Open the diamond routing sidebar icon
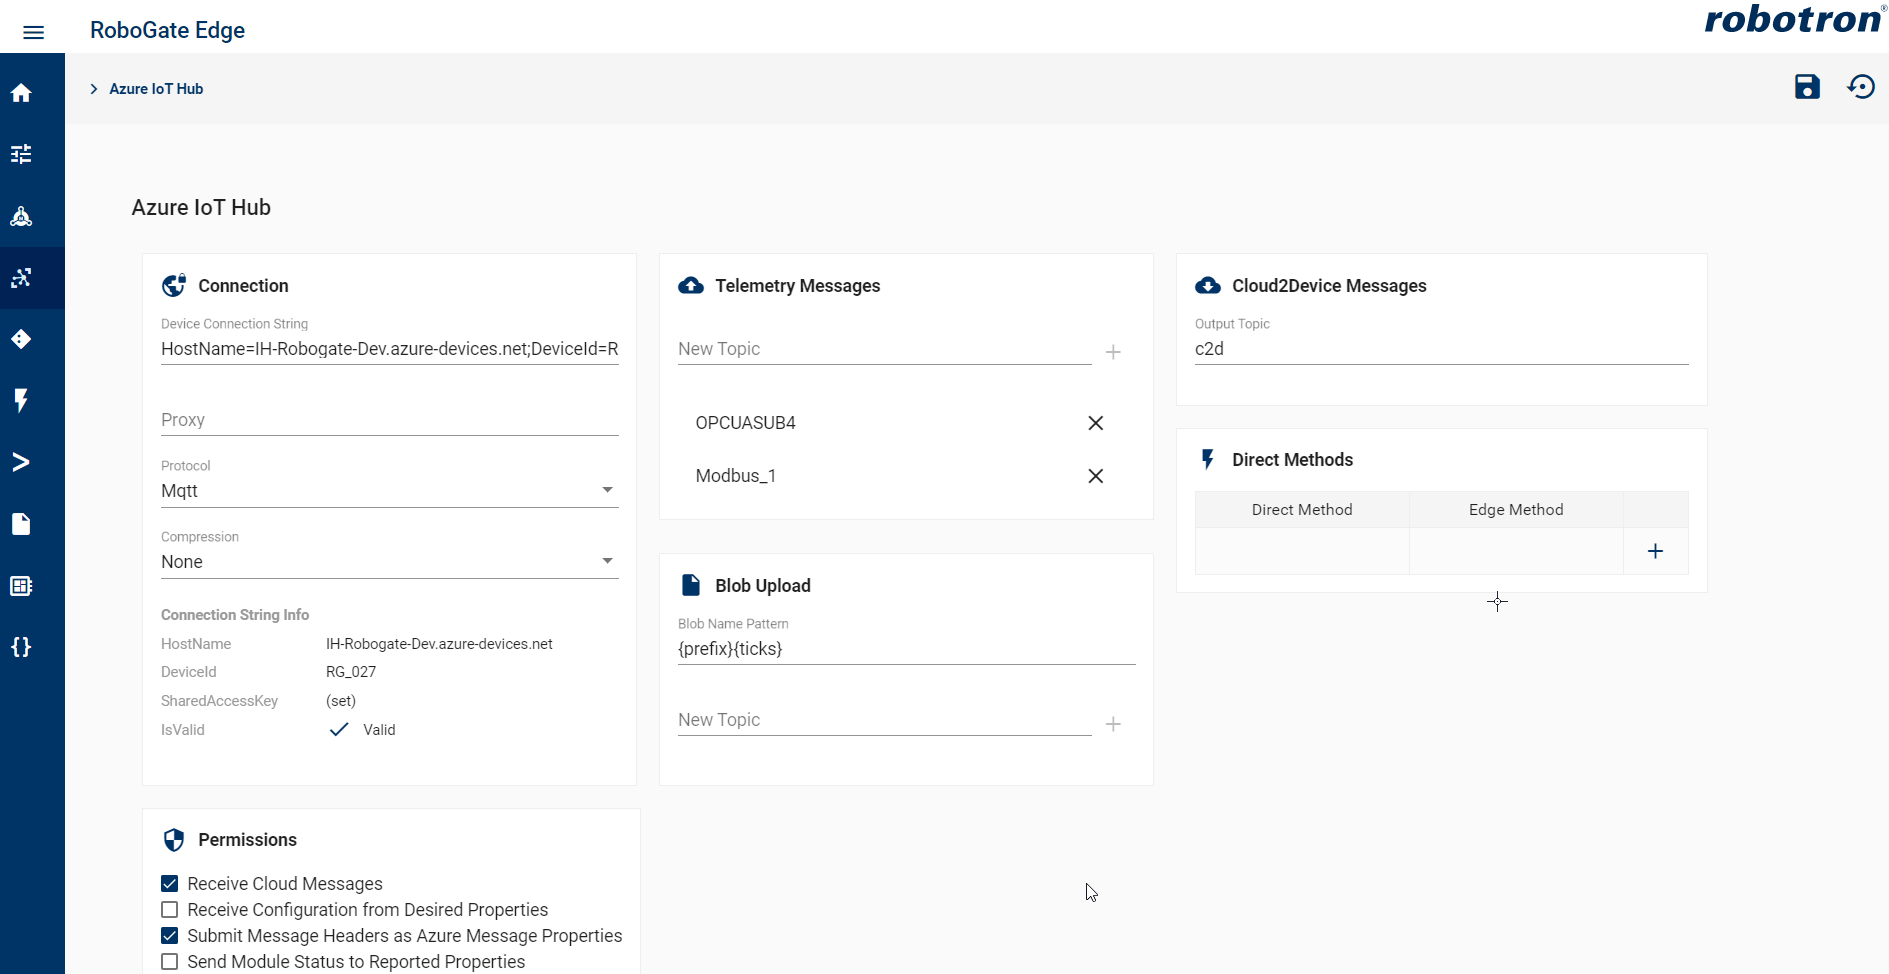Image resolution: width=1889 pixels, height=974 pixels. pos(21,339)
